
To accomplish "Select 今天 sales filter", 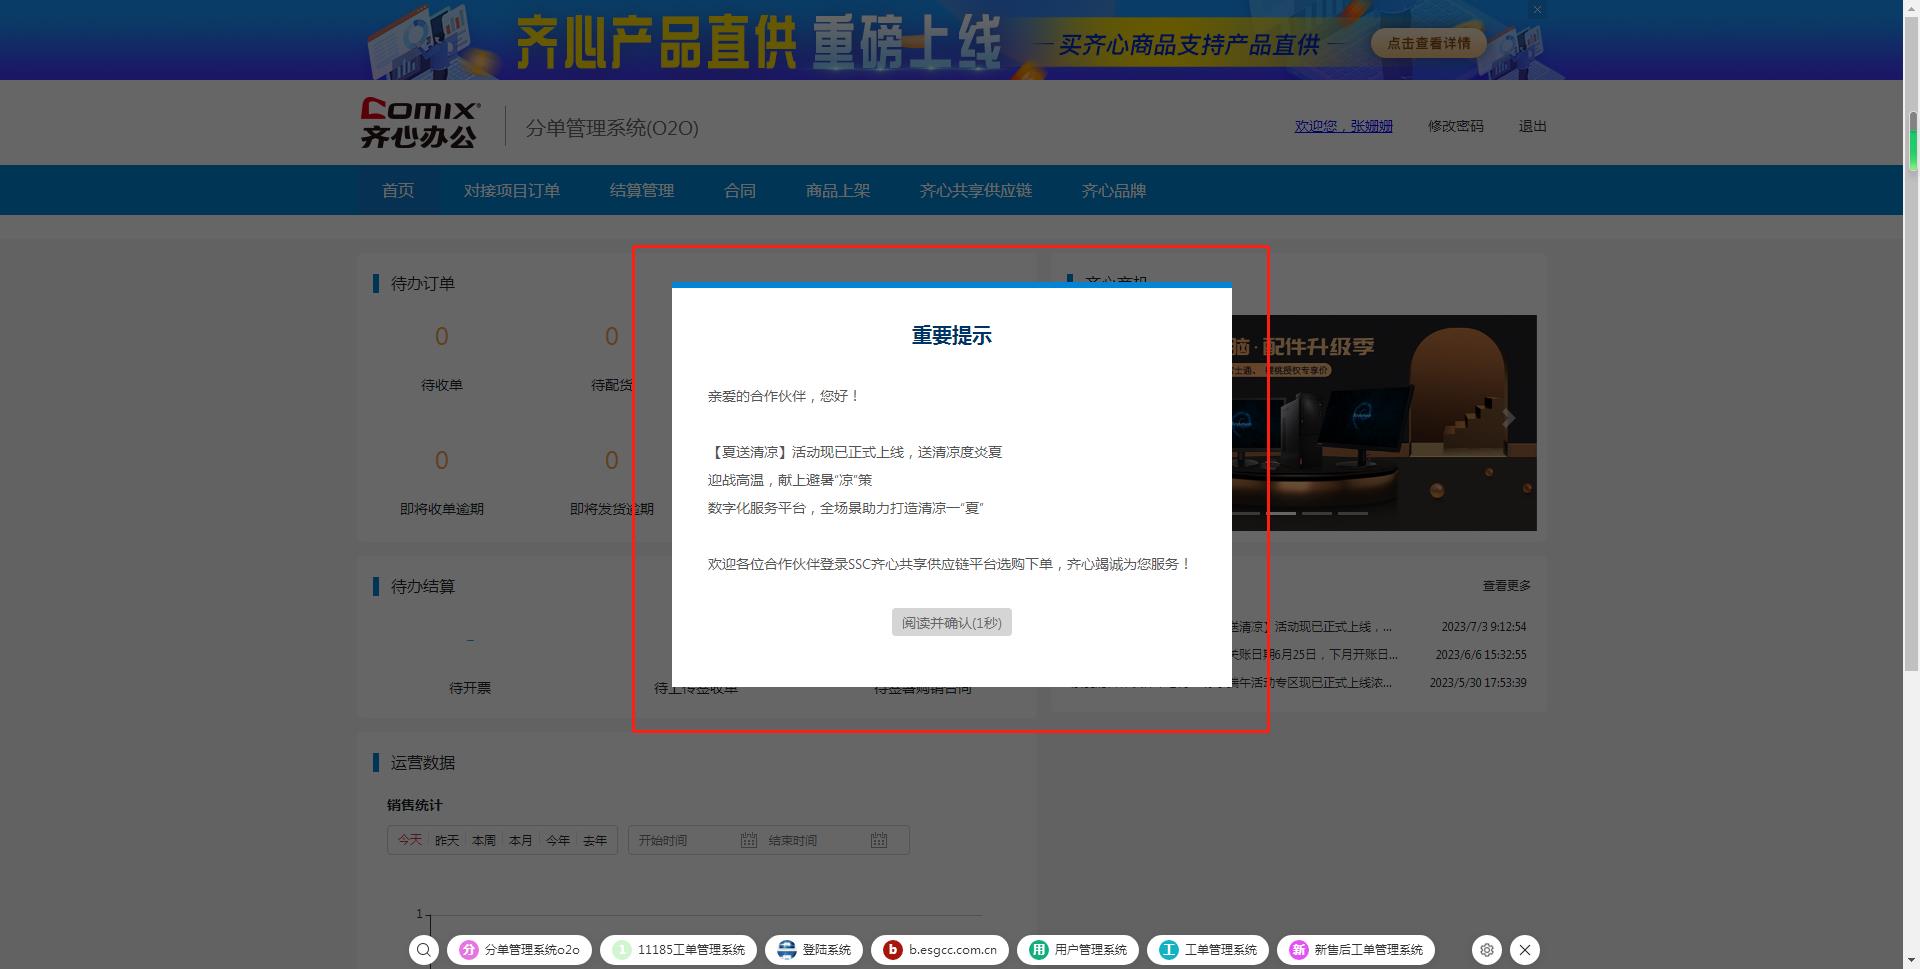I will 410,840.
